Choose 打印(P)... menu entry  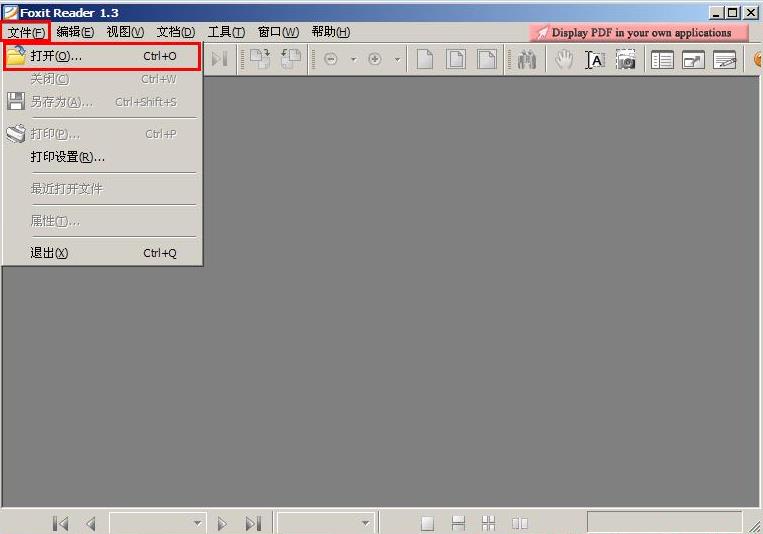coord(102,134)
